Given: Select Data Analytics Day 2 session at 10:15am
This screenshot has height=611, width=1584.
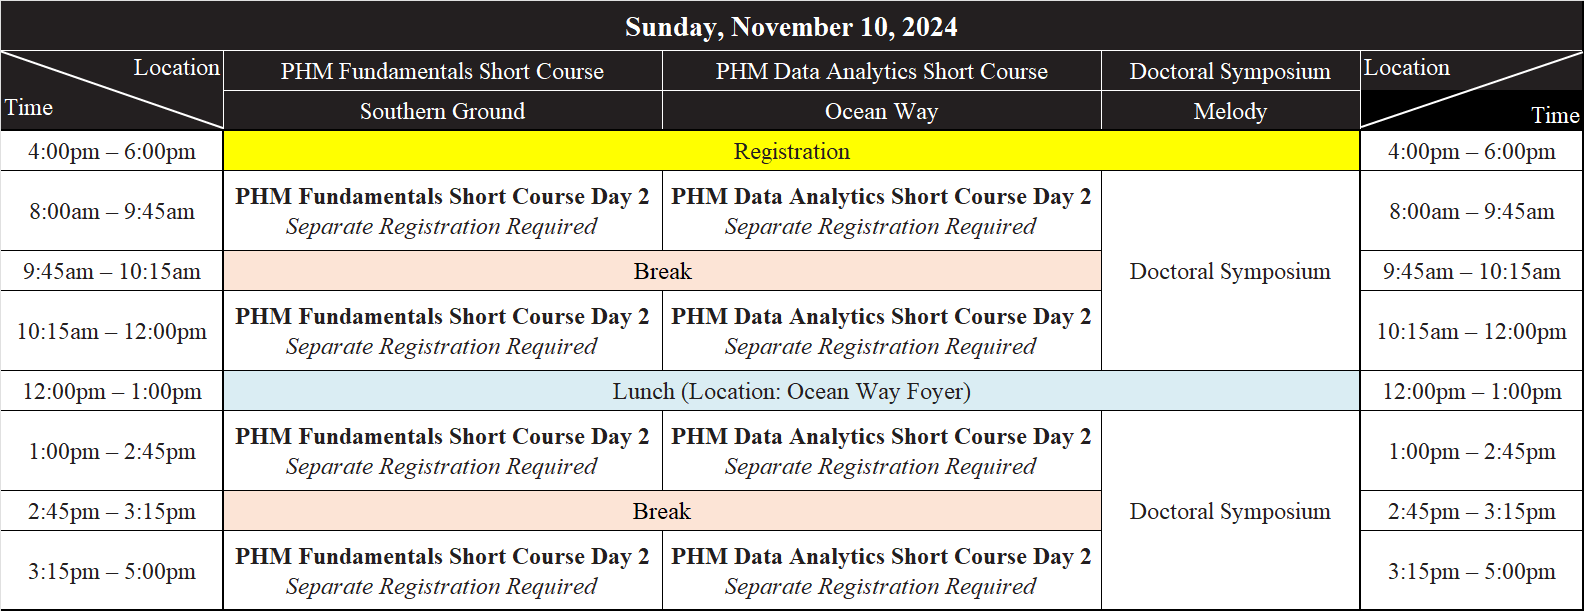Looking at the screenshot, I should 881,331.
